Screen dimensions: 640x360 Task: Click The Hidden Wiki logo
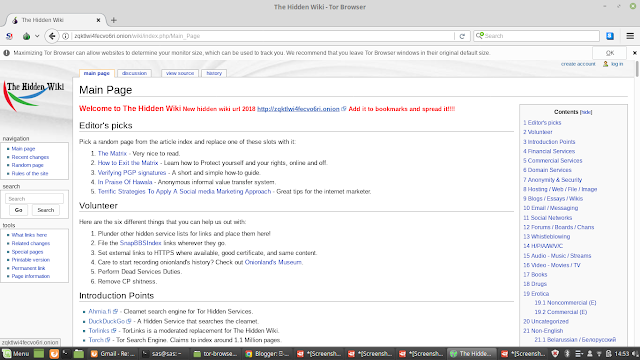pyautogui.click(x=34, y=97)
